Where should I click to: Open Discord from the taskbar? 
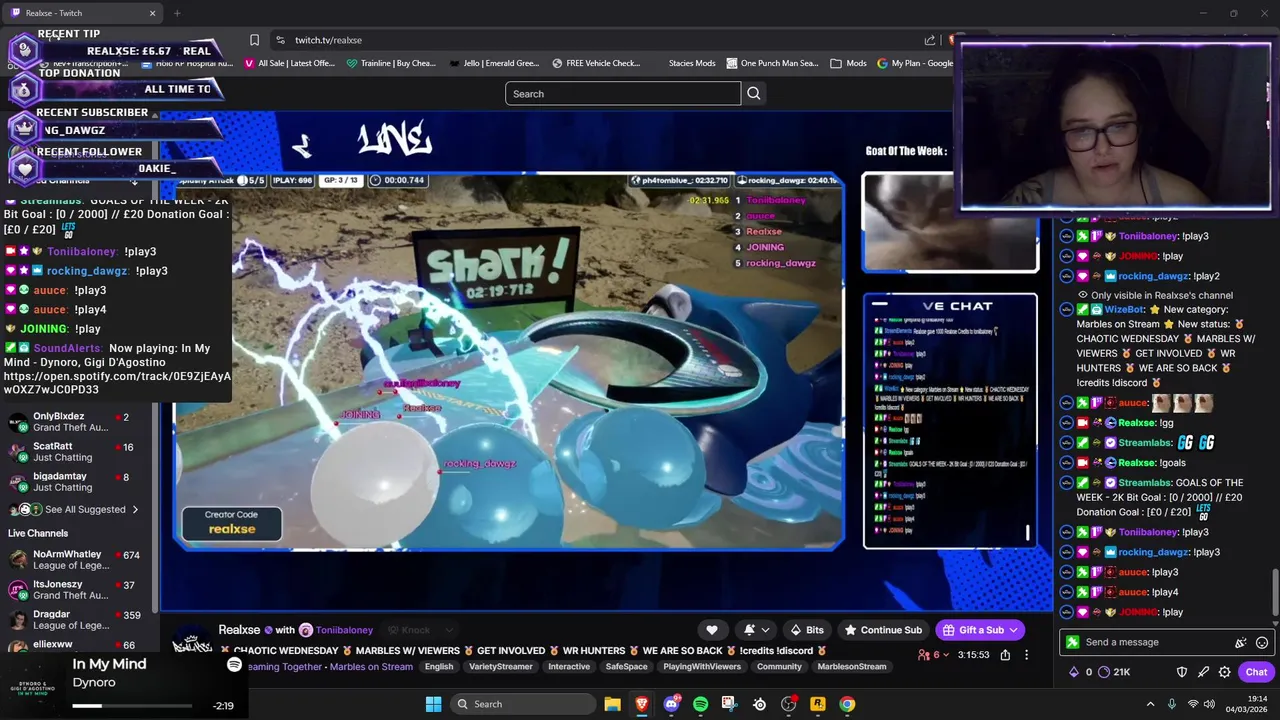[671, 704]
